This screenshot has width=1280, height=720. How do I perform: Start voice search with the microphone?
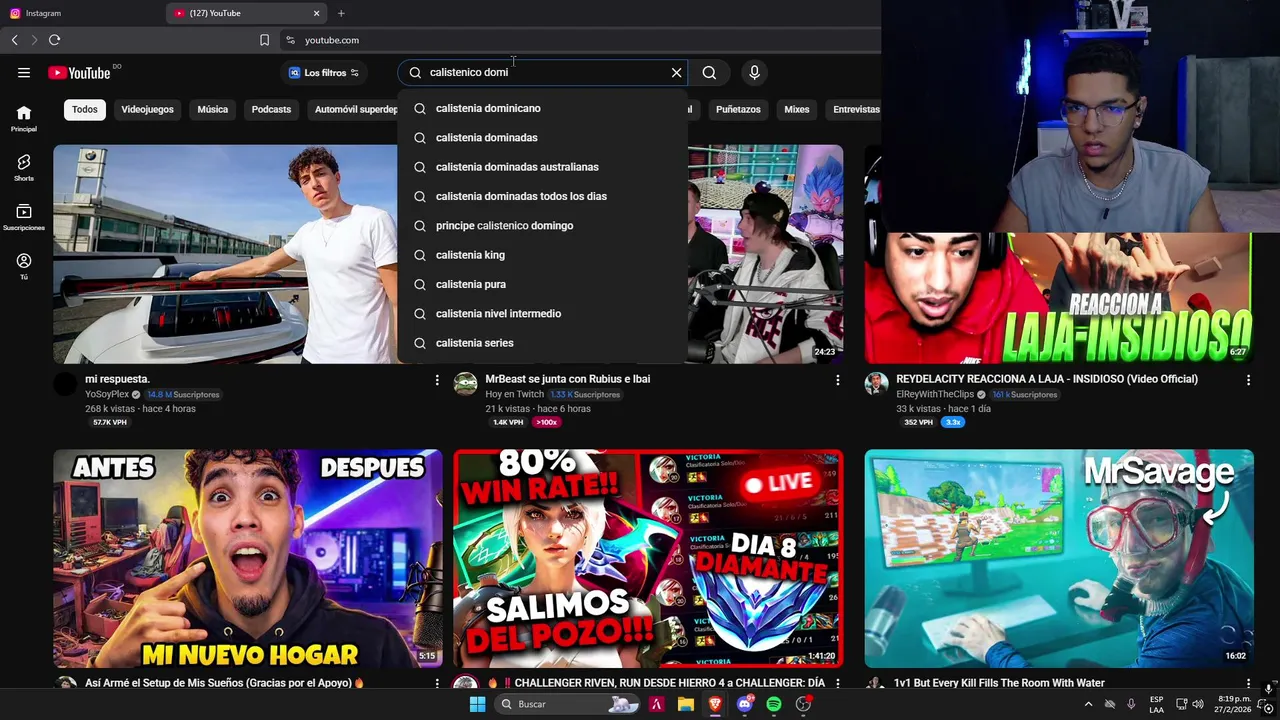point(754,72)
